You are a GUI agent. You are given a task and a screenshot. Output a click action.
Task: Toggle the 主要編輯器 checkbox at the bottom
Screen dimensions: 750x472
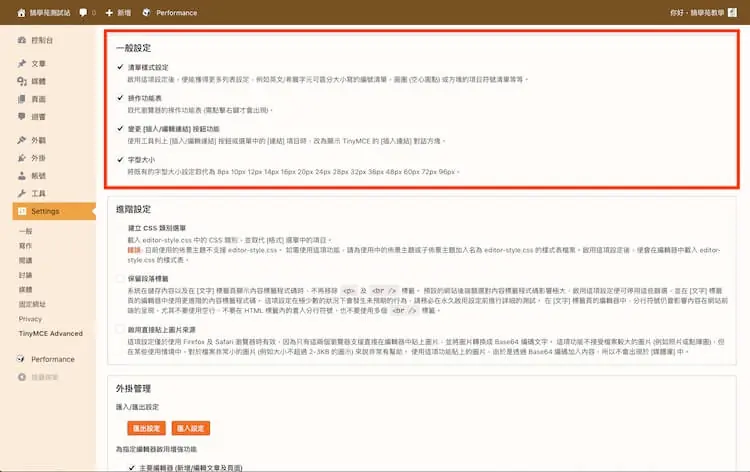pyautogui.click(x=132, y=468)
